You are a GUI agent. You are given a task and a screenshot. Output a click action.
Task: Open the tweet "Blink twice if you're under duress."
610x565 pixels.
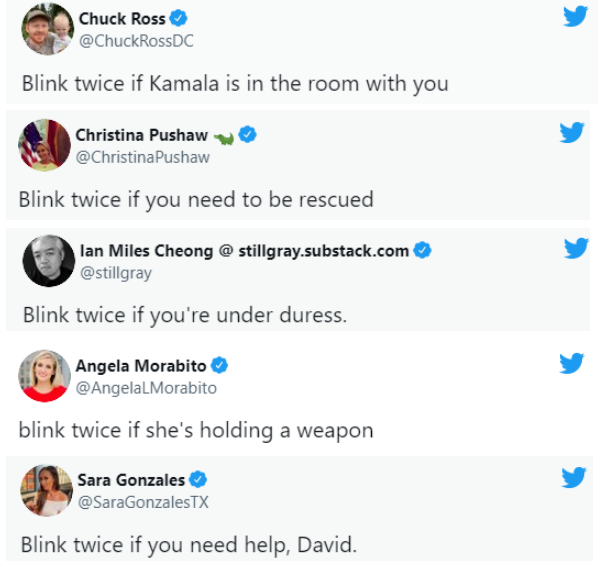185,315
